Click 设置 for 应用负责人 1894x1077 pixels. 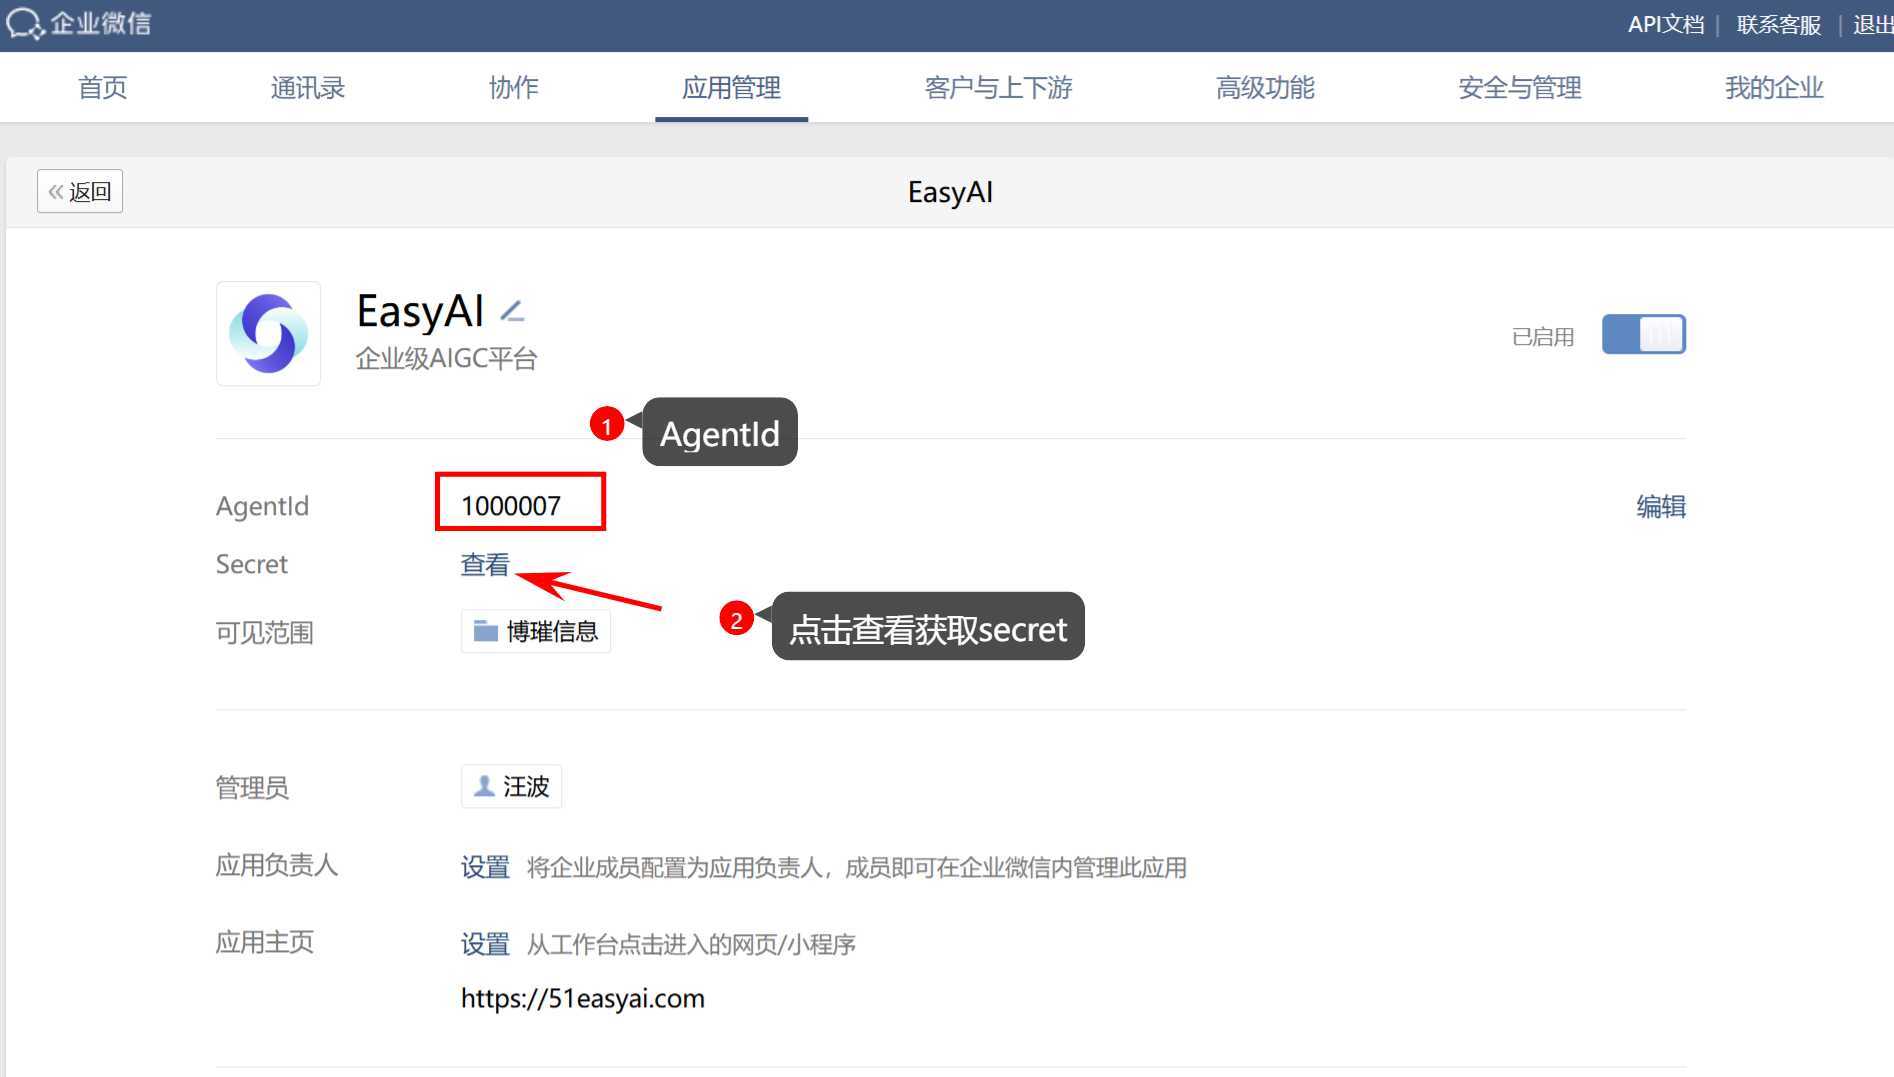point(485,867)
